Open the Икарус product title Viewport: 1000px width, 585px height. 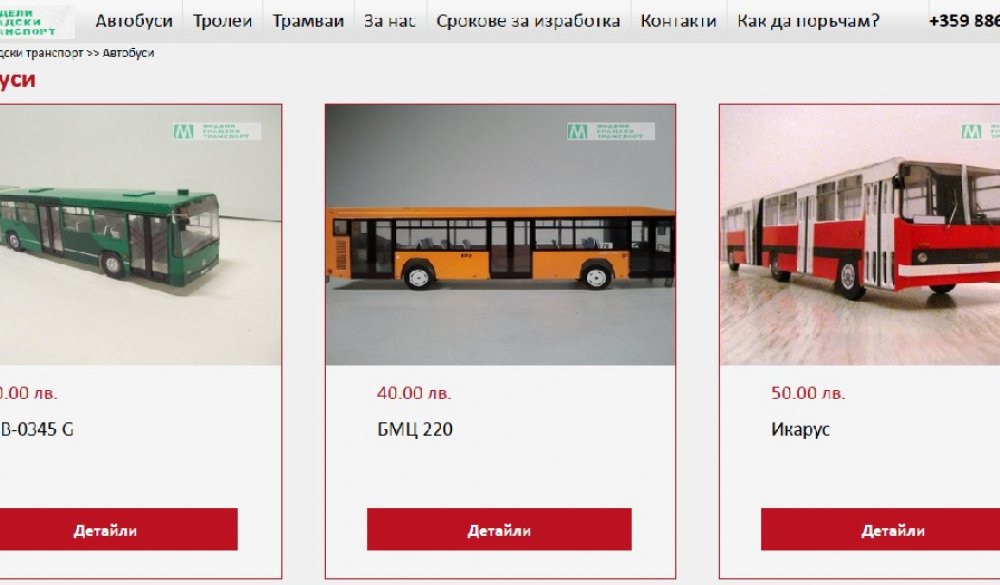click(x=800, y=429)
